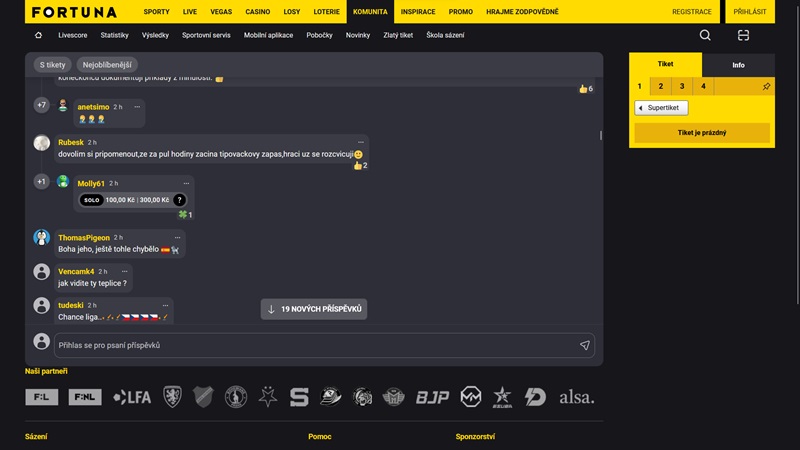Open the options menu on Rubesk's post
Viewport: 800px width, 450px height.
361,142
